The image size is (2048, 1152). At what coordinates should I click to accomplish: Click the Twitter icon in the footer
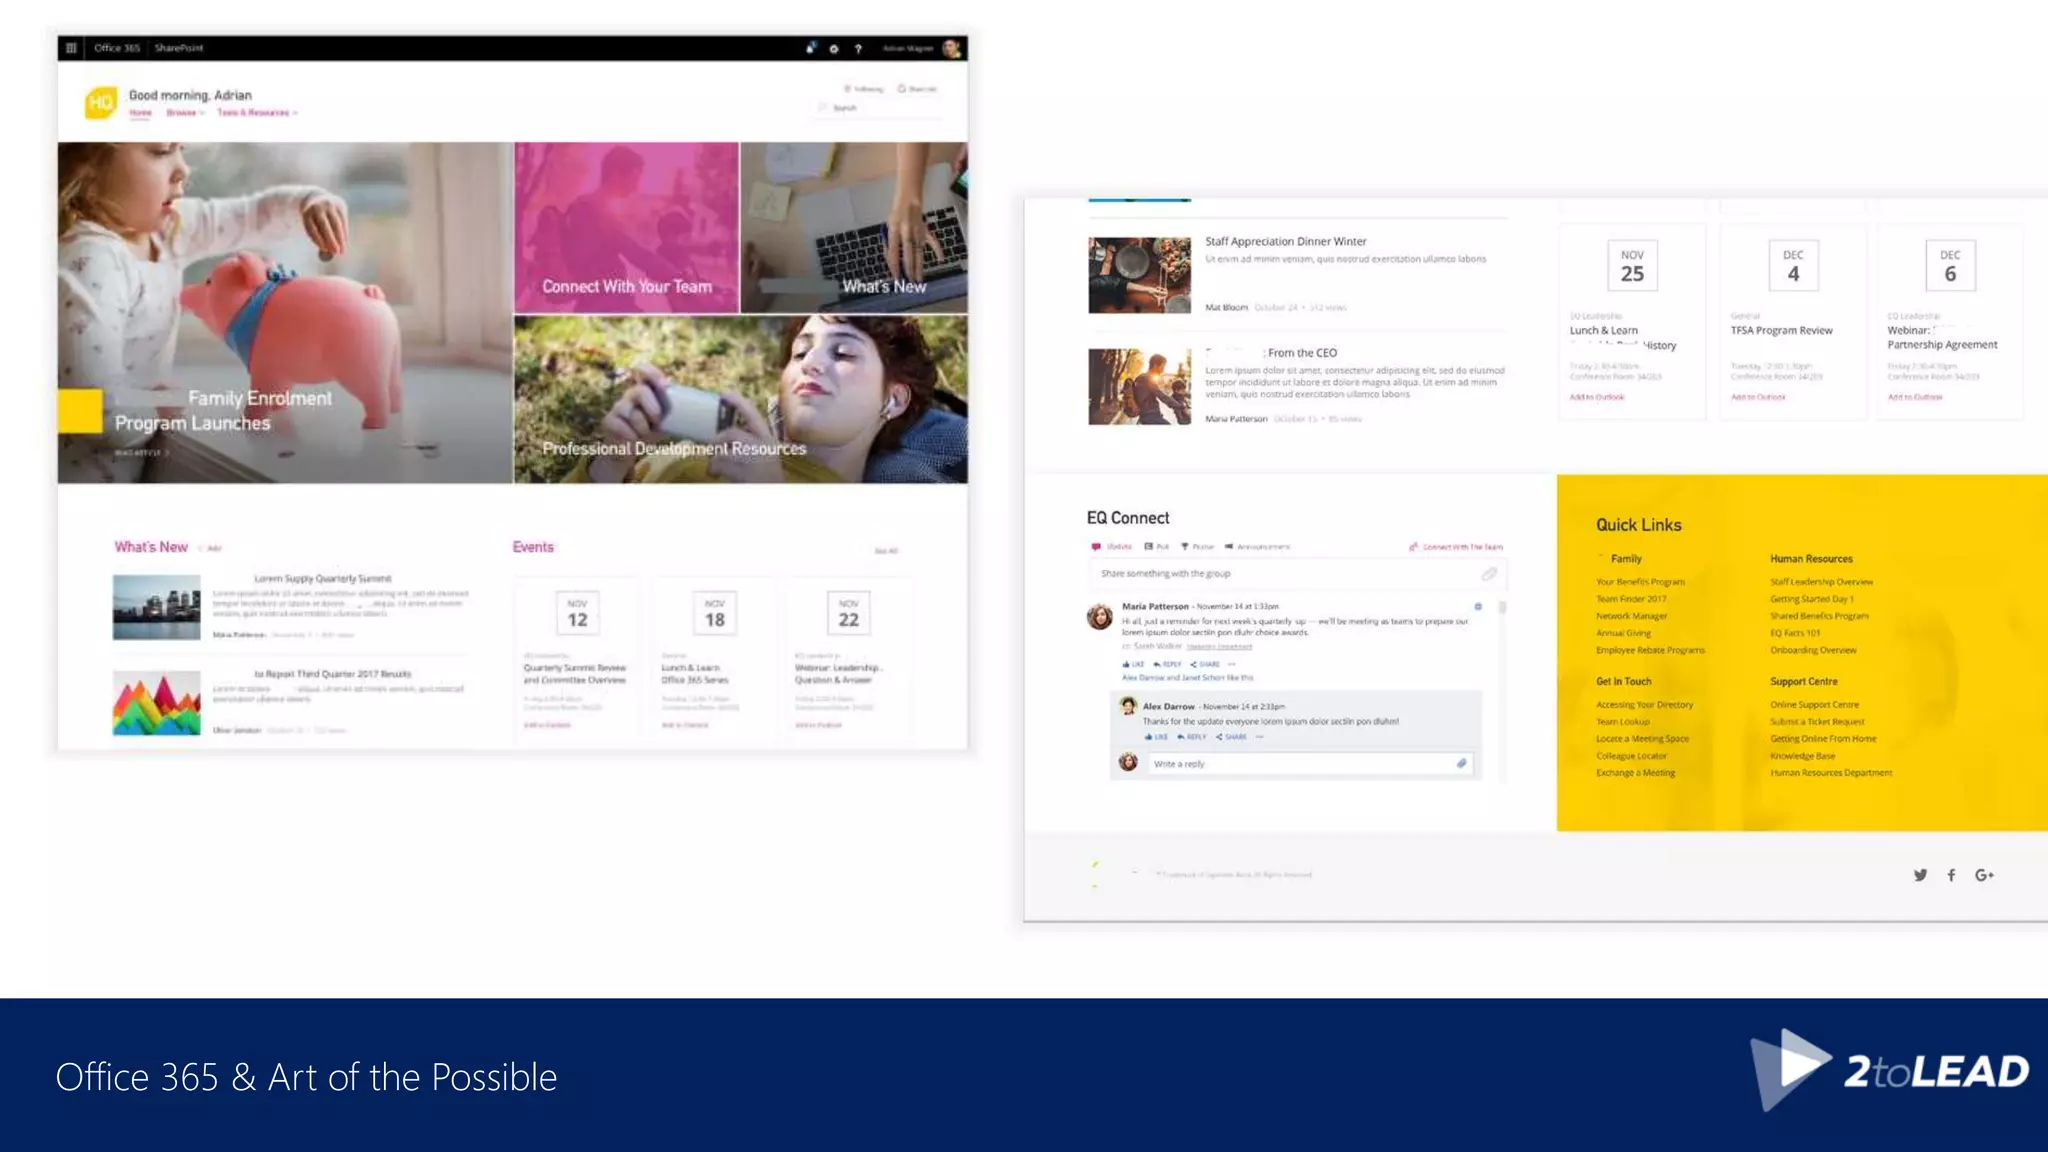(x=1920, y=875)
